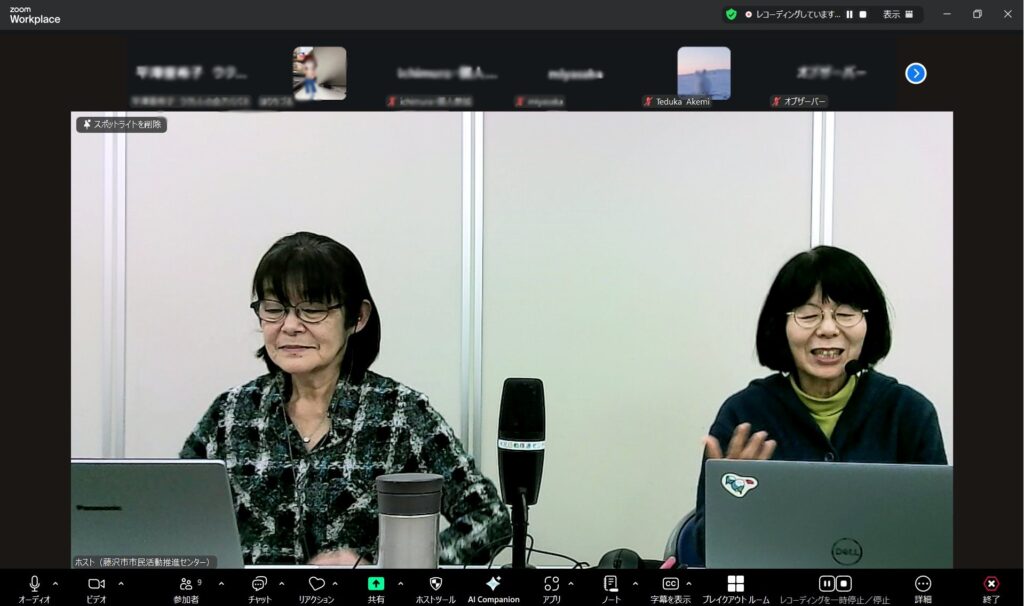Open the アプリ apps icon
Screen dimensions: 1024x606
click(551, 584)
